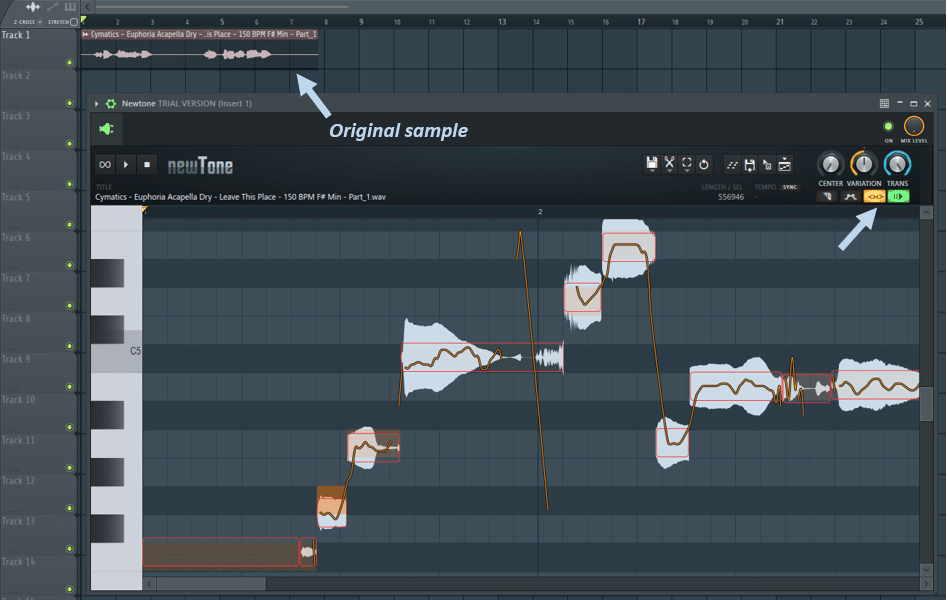This screenshot has width=948, height=600.
Task: Click the C5 key on the piano
Action: [117, 351]
